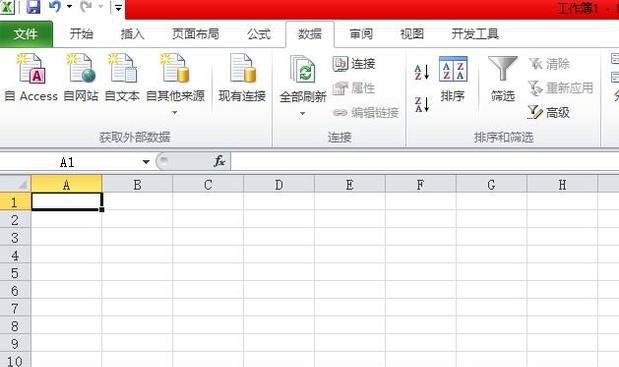Undo the last action
Screen dimensions: 619x367
click(55, 6)
